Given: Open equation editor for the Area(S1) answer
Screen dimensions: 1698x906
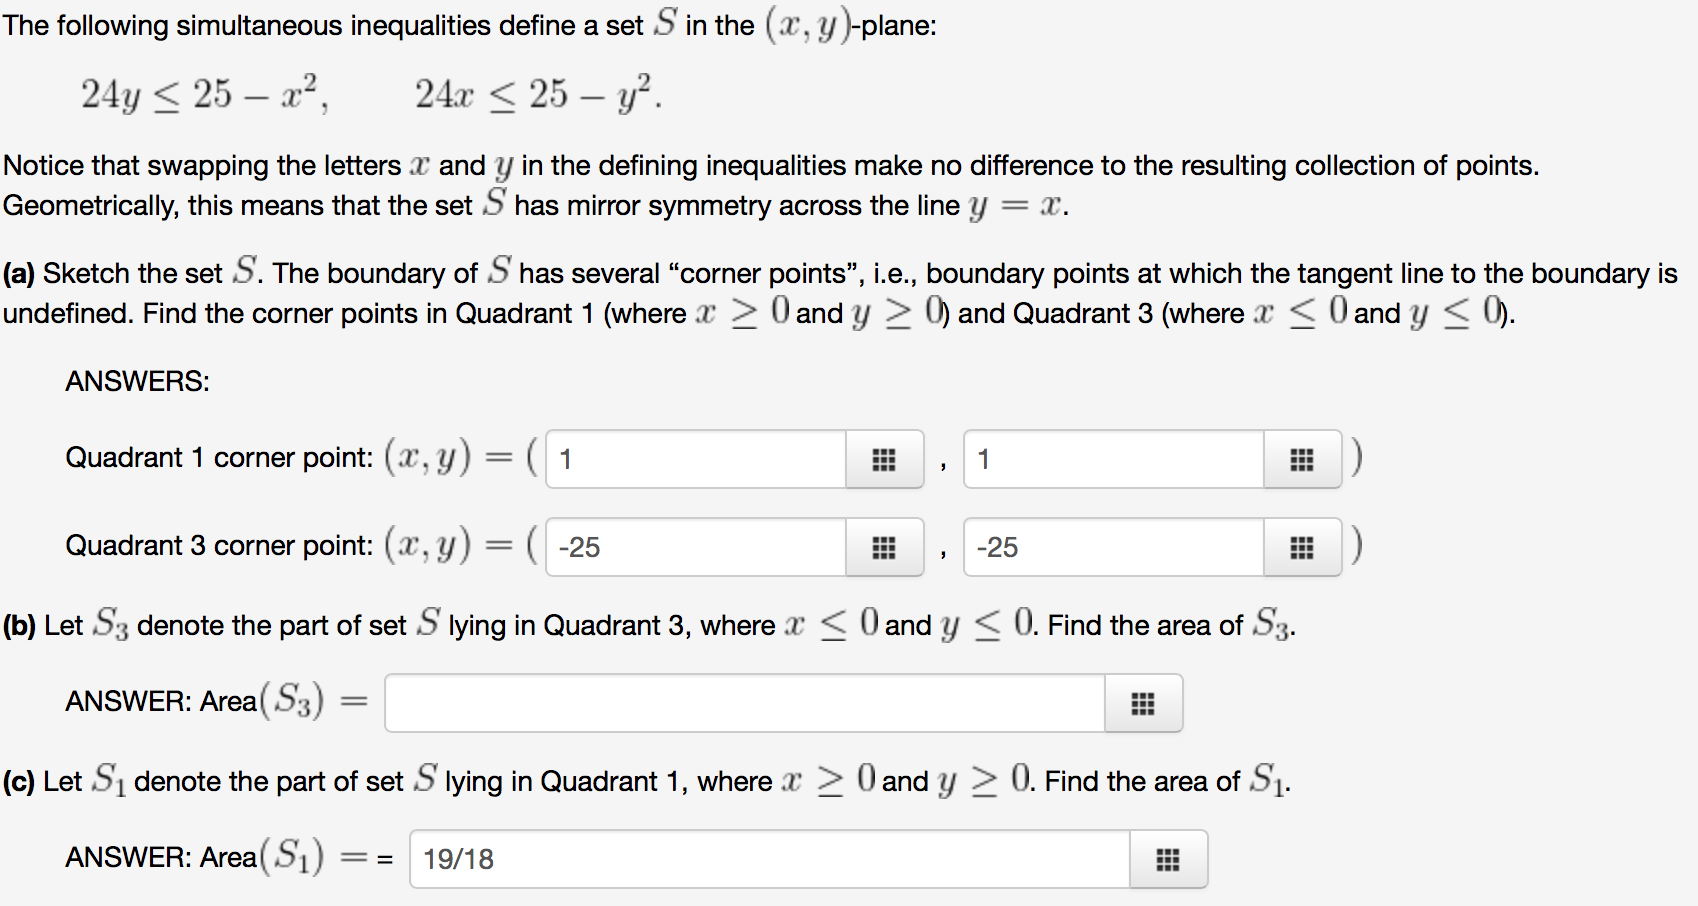Looking at the screenshot, I should [x=1169, y=859].
